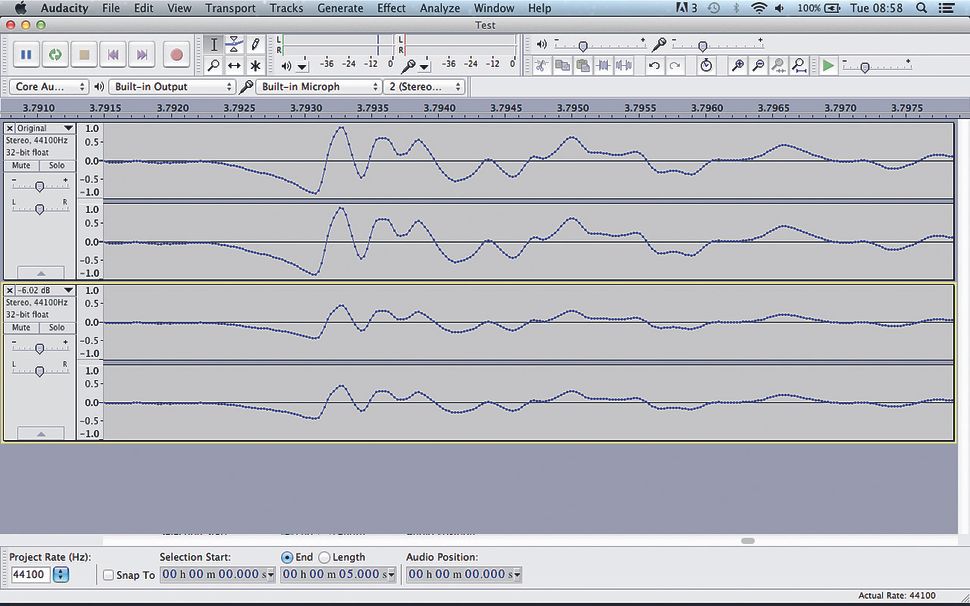Cut the selection with scissors icon
This screenshot has height=606, width=970.
[x=540, y=64]
